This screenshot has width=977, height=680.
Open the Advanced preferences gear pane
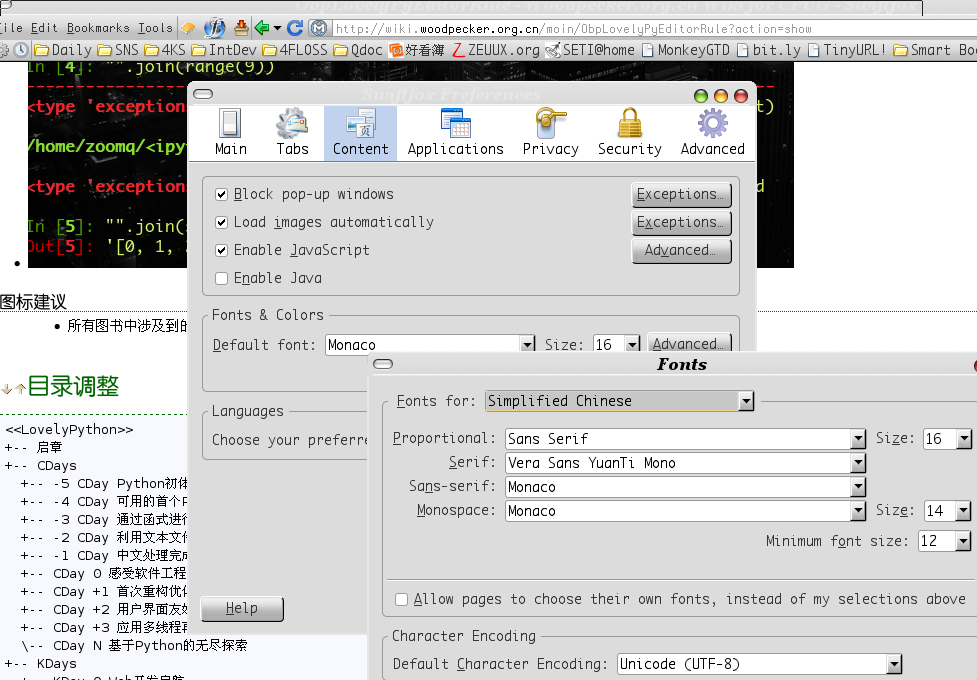(712, 133)
